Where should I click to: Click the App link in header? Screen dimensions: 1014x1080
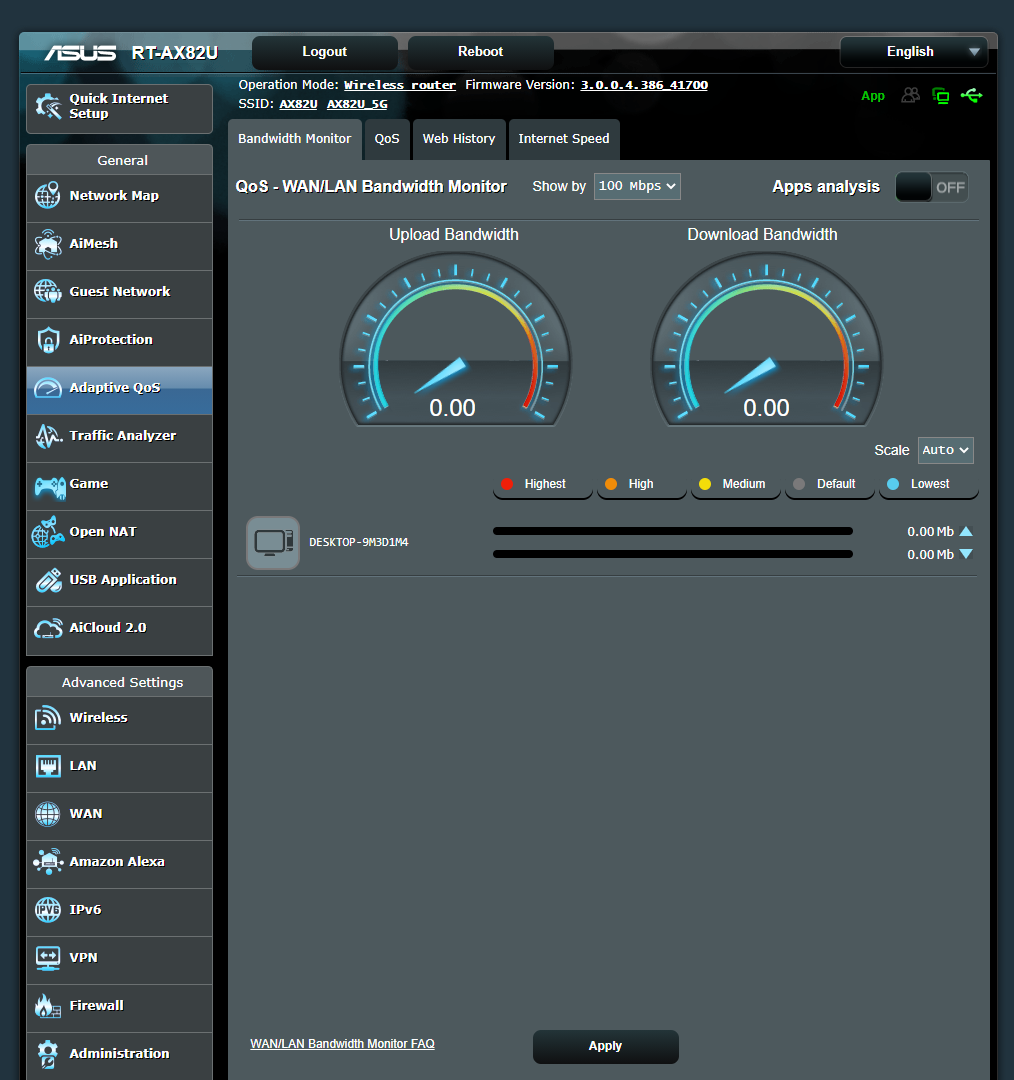tap(873, 96)
